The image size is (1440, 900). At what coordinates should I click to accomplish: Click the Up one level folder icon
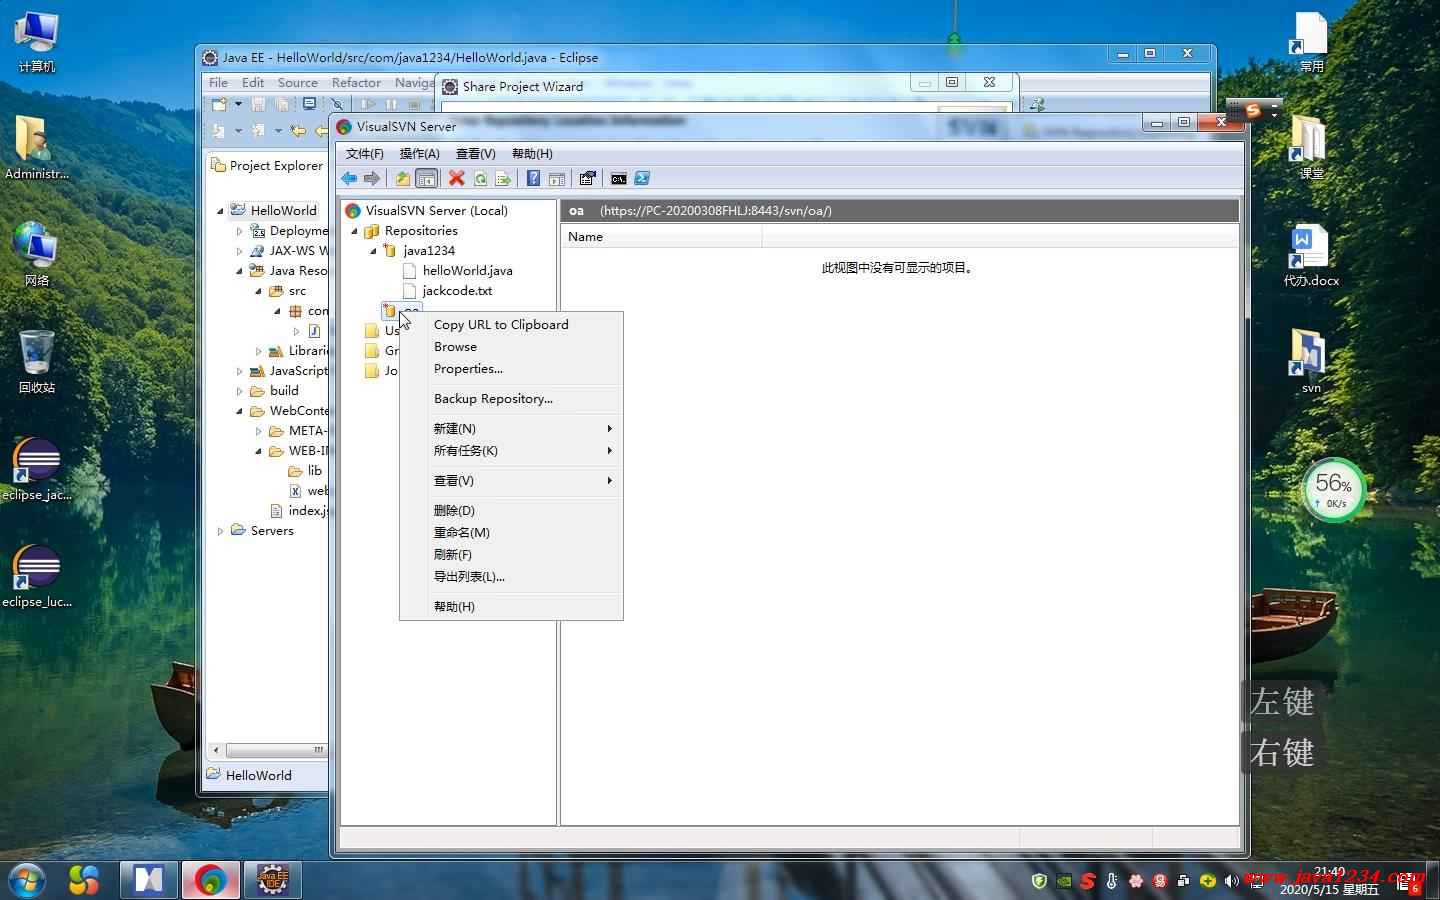(x=402, y=178)
